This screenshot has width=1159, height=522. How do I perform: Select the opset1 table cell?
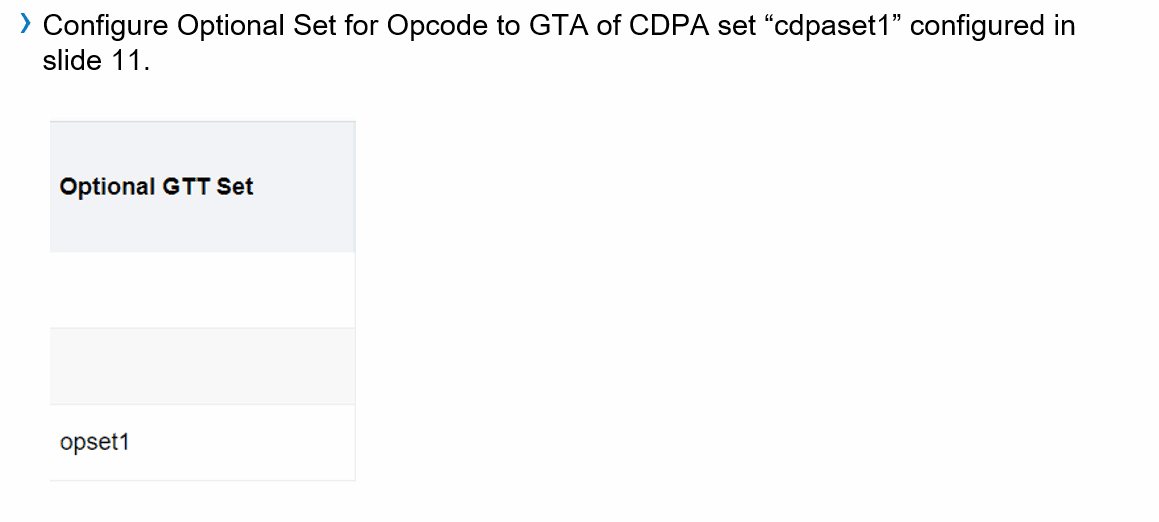(x=203, y=443)
